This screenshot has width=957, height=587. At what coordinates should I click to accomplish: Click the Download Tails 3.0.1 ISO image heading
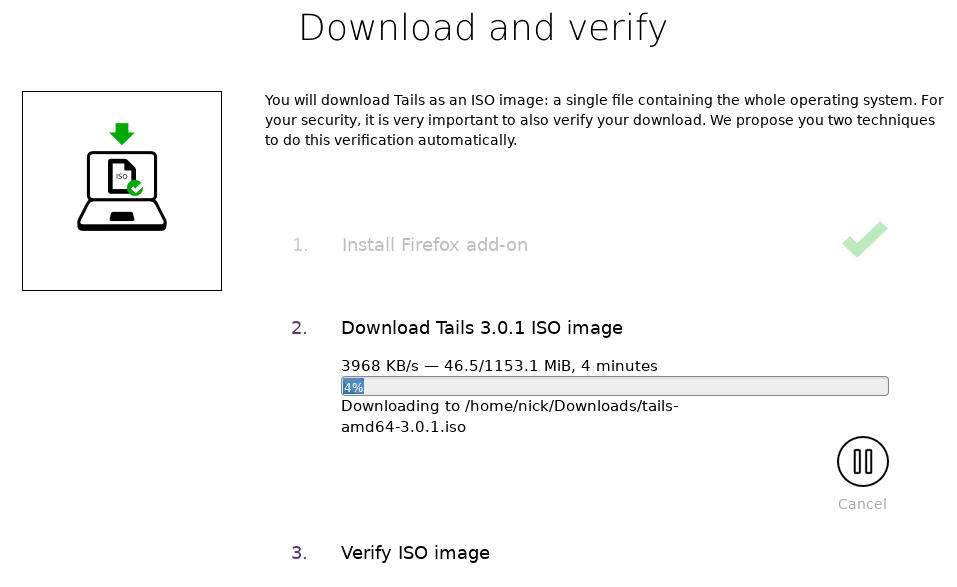click(482, 328)
